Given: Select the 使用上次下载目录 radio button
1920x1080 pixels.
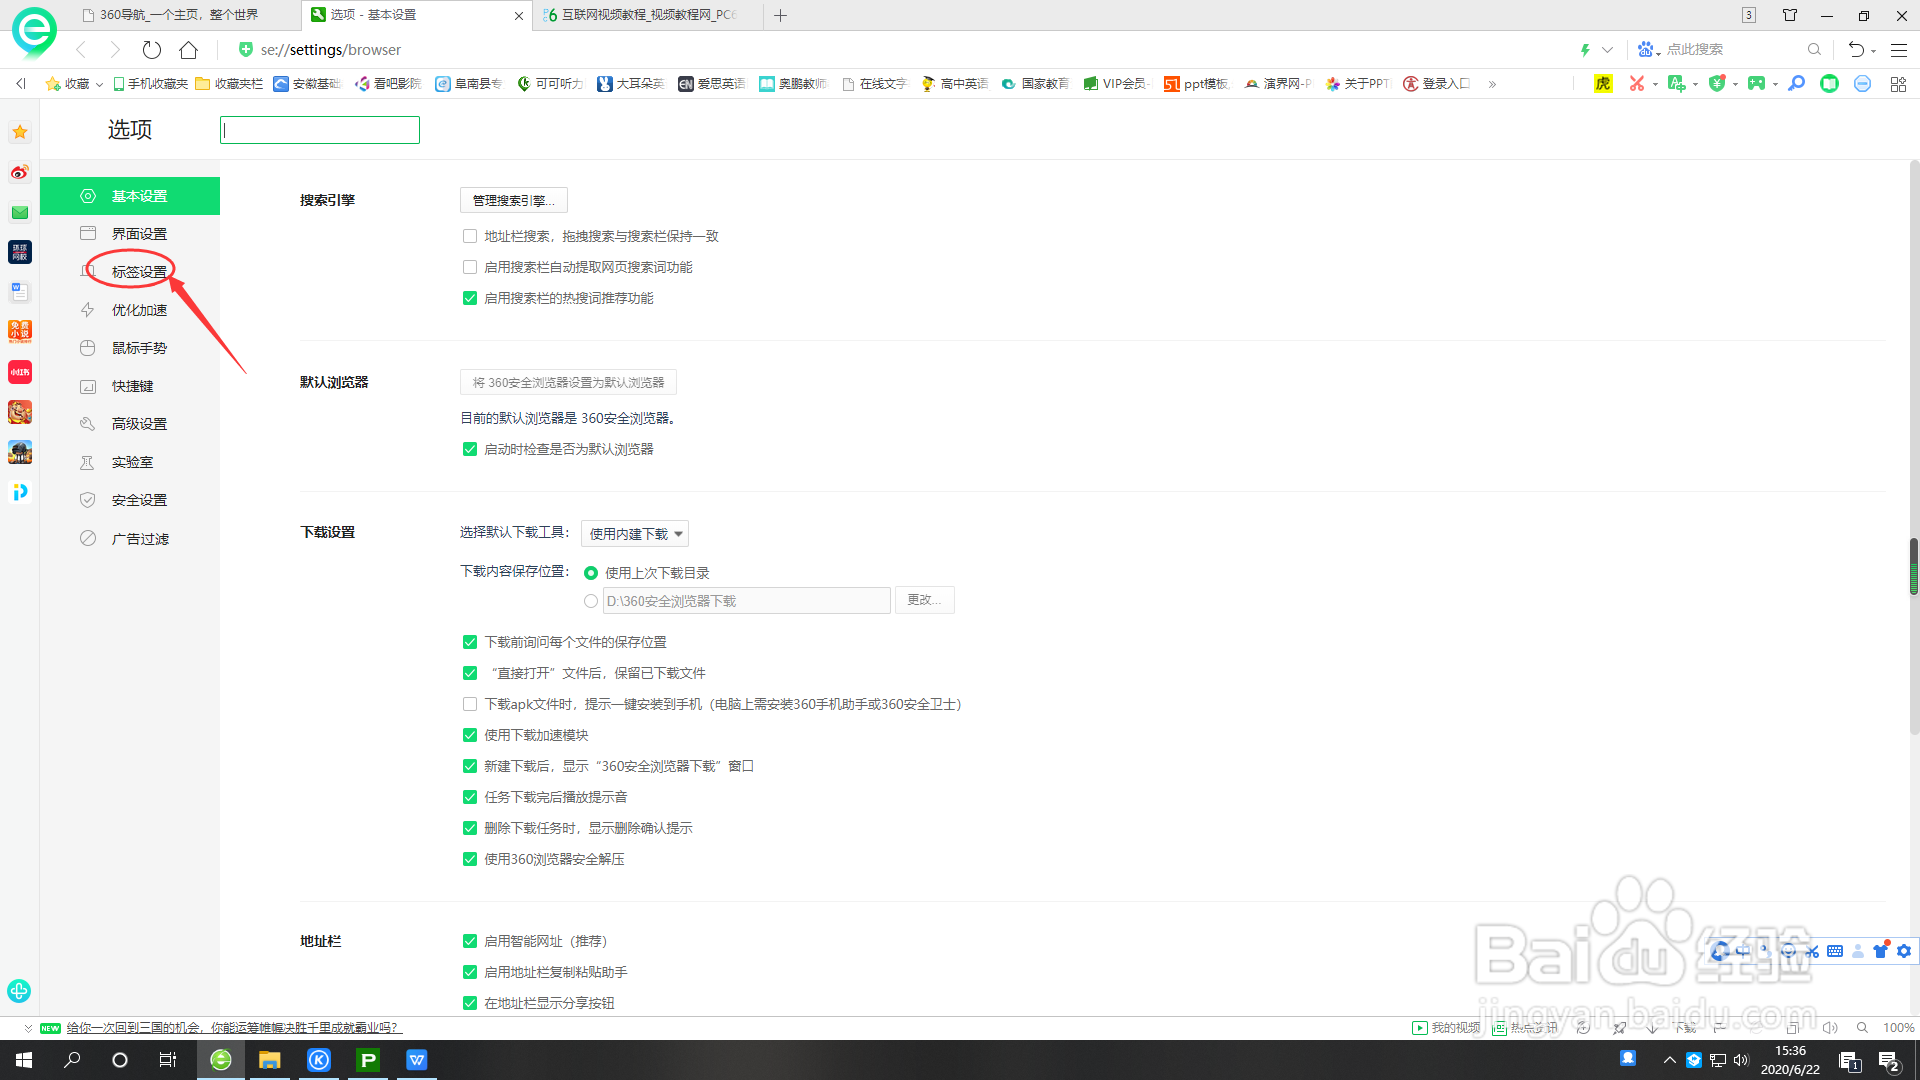Looking at the screenshot, I should [x=590, y=572].
